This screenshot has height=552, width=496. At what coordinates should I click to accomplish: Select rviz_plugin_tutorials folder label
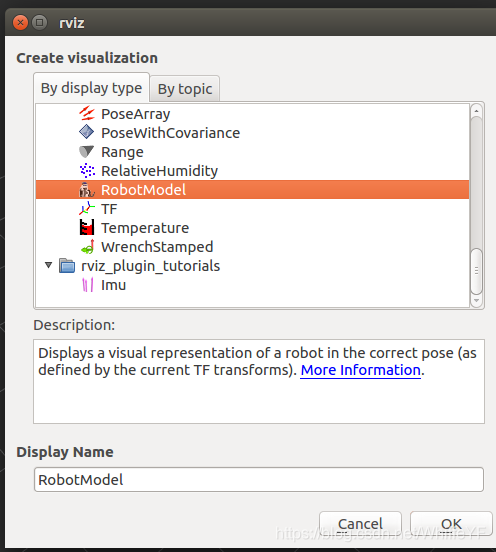(150, 266)
